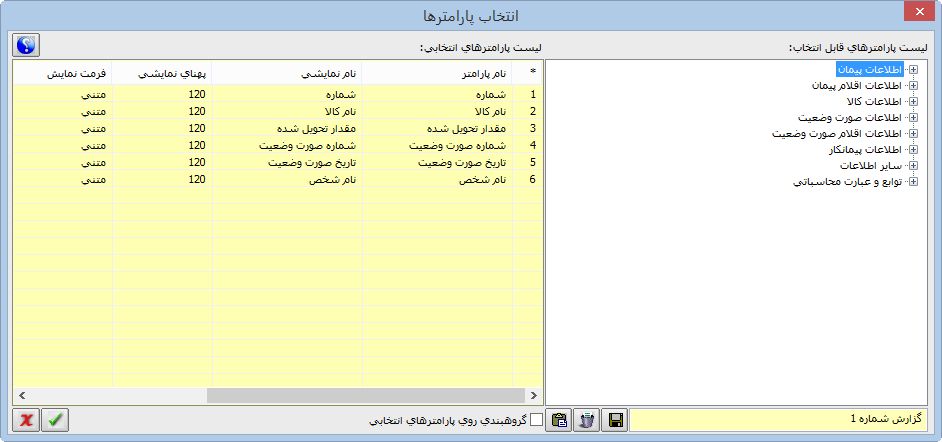
Task: Cancel with the red X button
Action: (x=26, y=420)
